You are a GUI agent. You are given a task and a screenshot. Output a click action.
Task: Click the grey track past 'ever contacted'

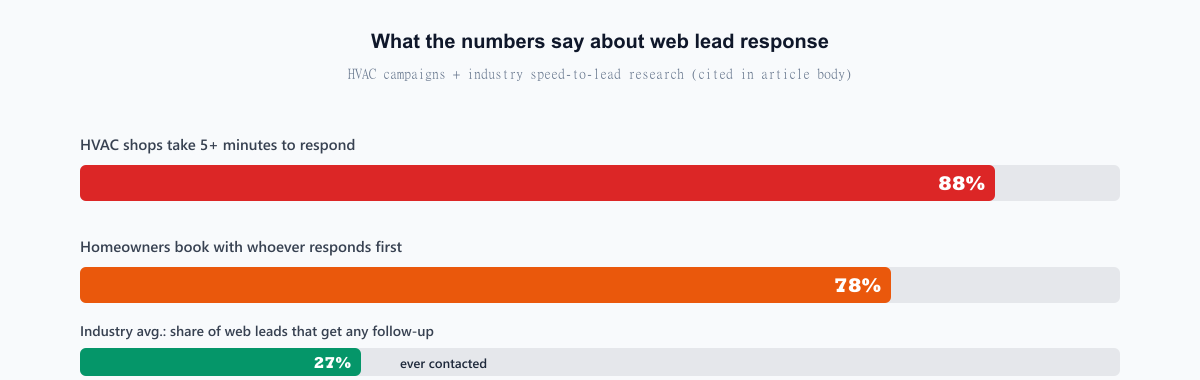805,362
